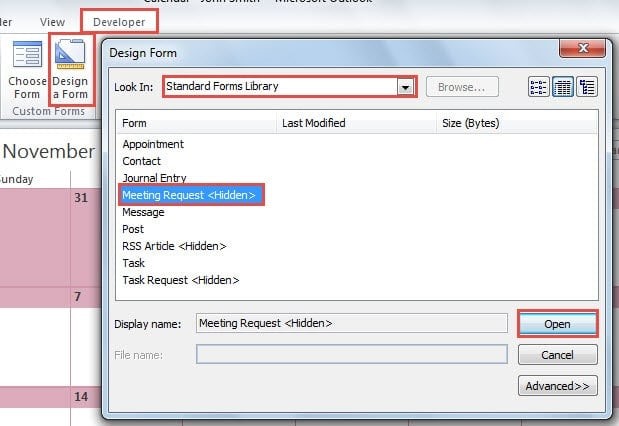
Task: Sort by Last Modified column header
Action: tap(314, 123)
